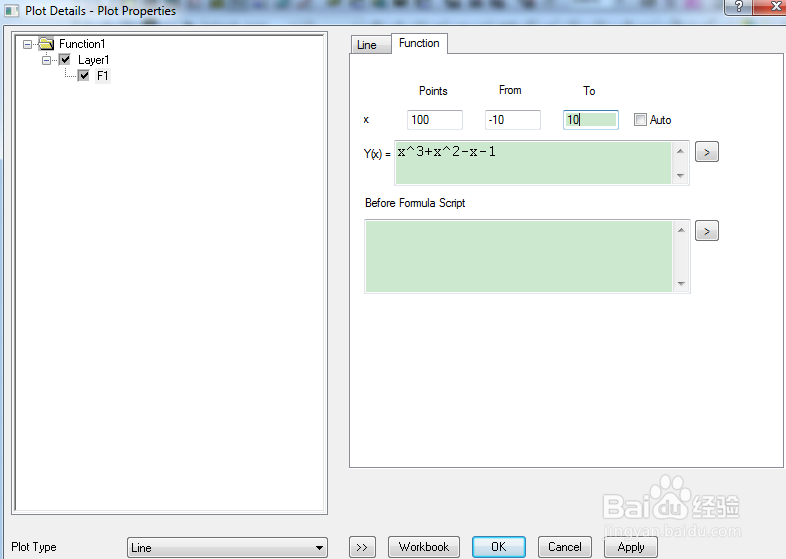Viewport: 786px width, 559px height.
Task: Enable the Auto range checkbox
Action: 640,120
